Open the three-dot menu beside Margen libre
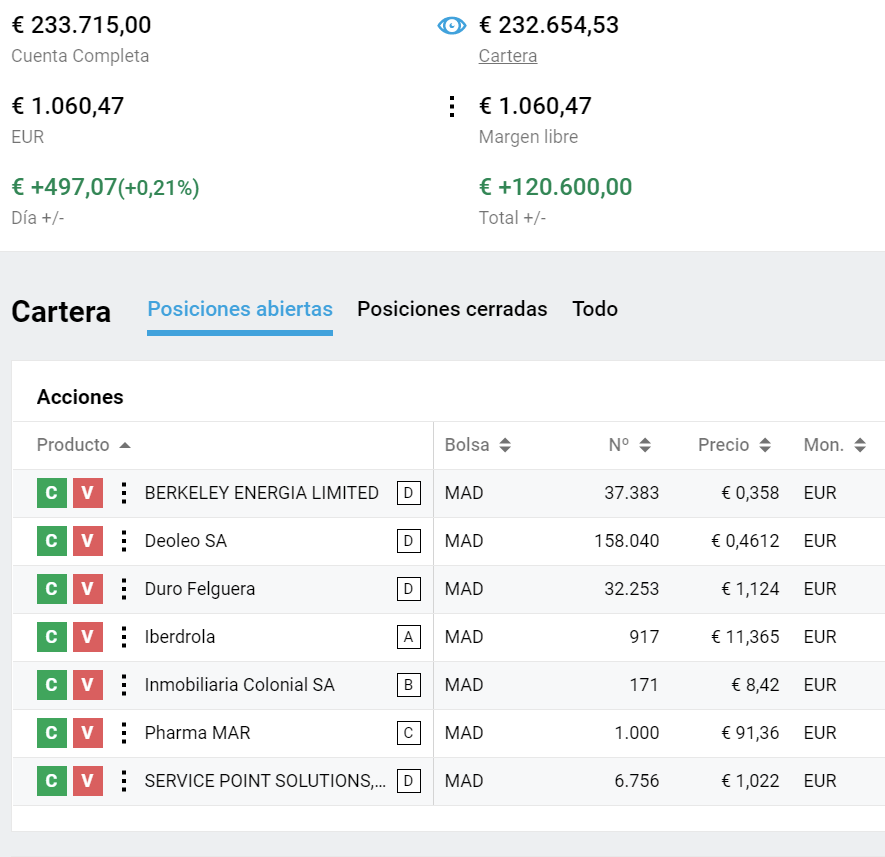The width and height of the screenshot is (885, 857). pyautogui.click(x=452, y=106)
